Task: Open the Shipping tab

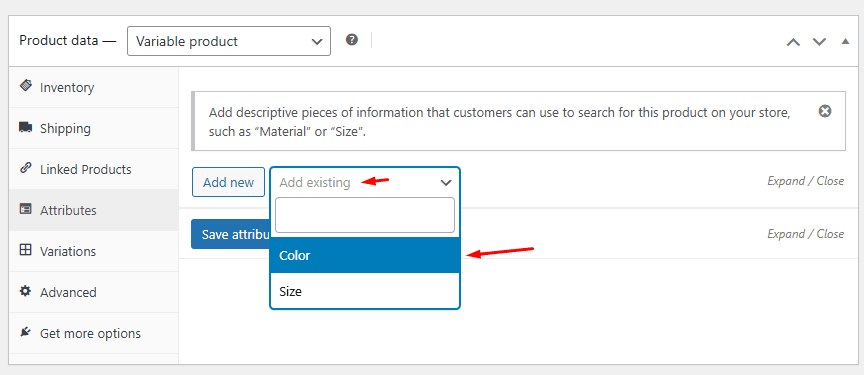Action: [x=94, y=128]
